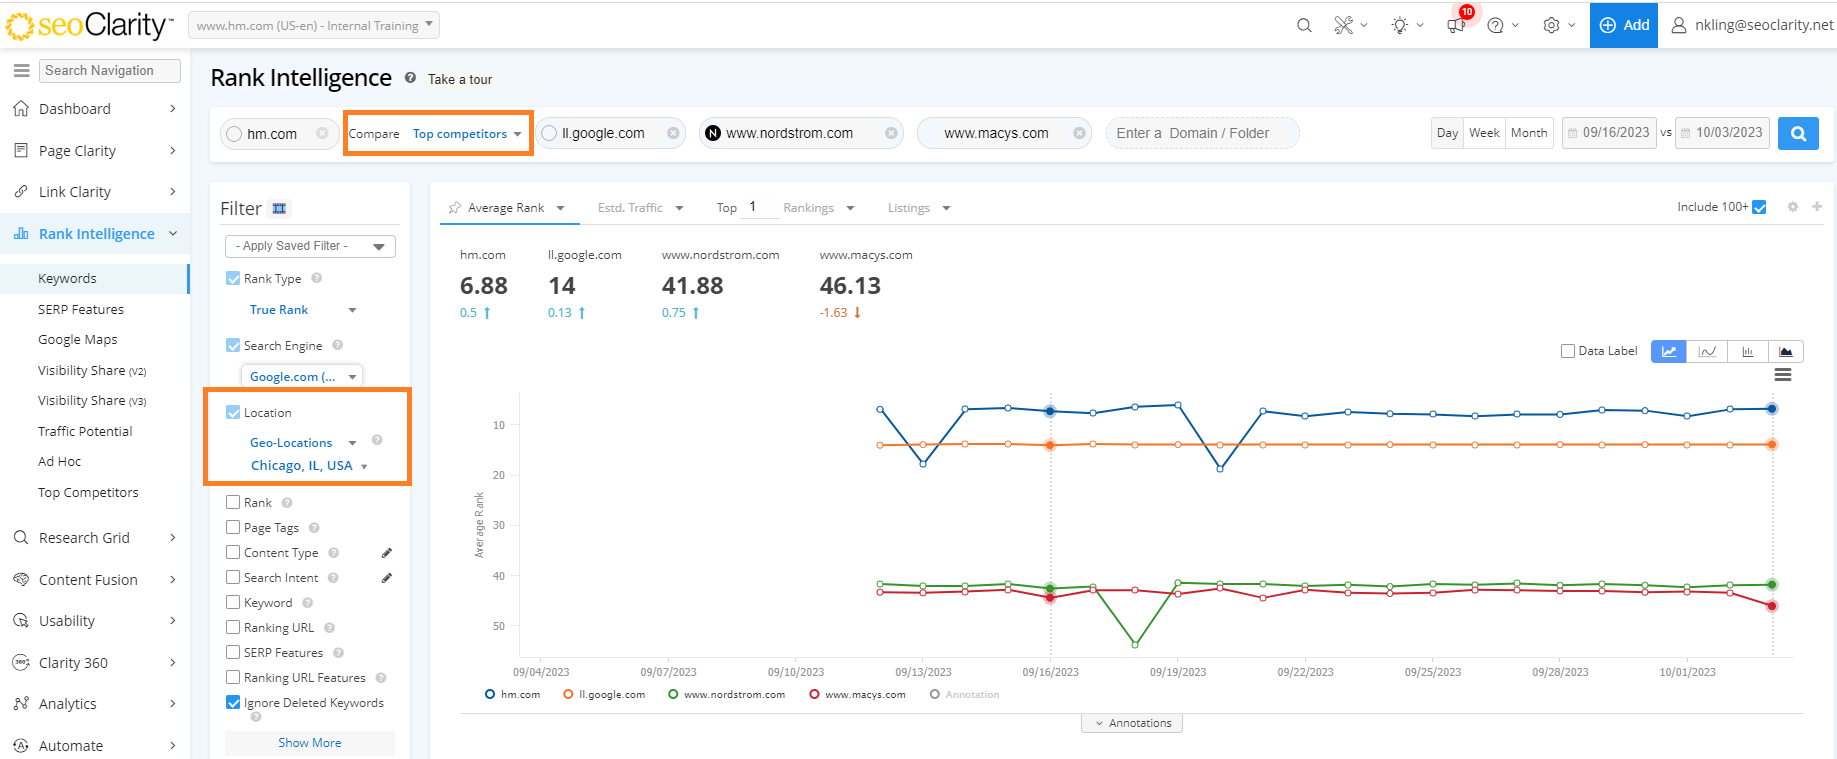Click the Enter a Domain / Folder field
1837x759 pixels.
[x=1201, y=133]
